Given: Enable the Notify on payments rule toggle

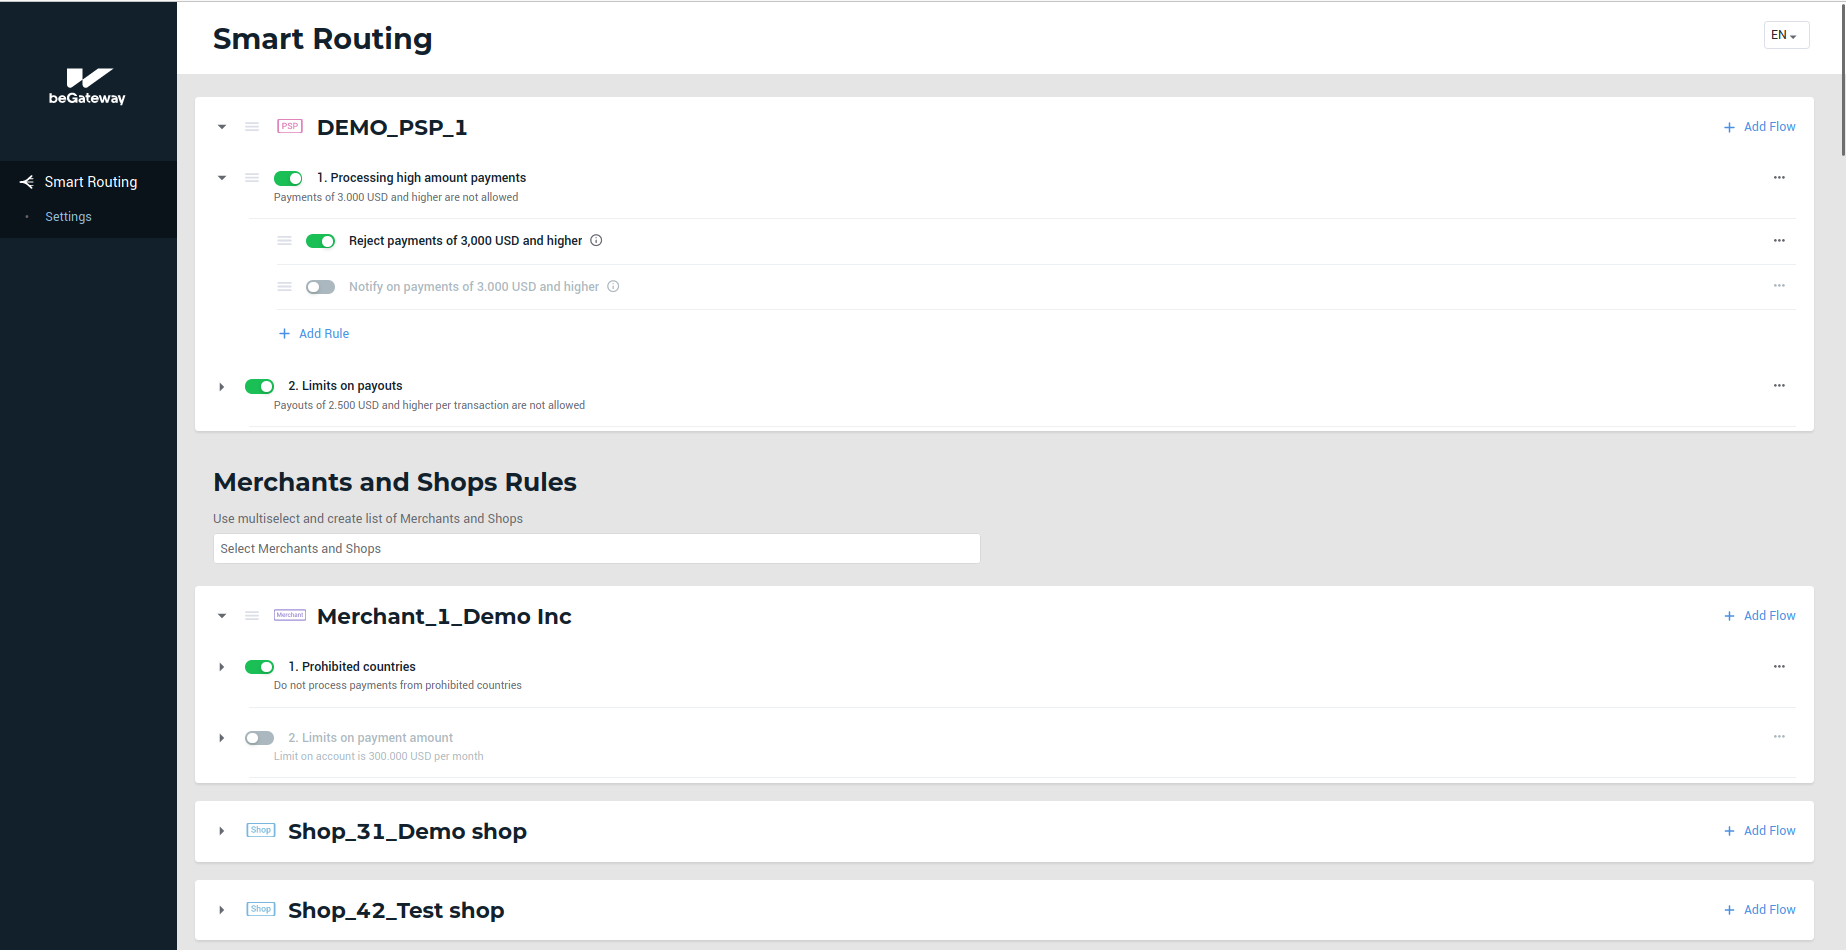Looking at the screenshot, I should [320, 287].
